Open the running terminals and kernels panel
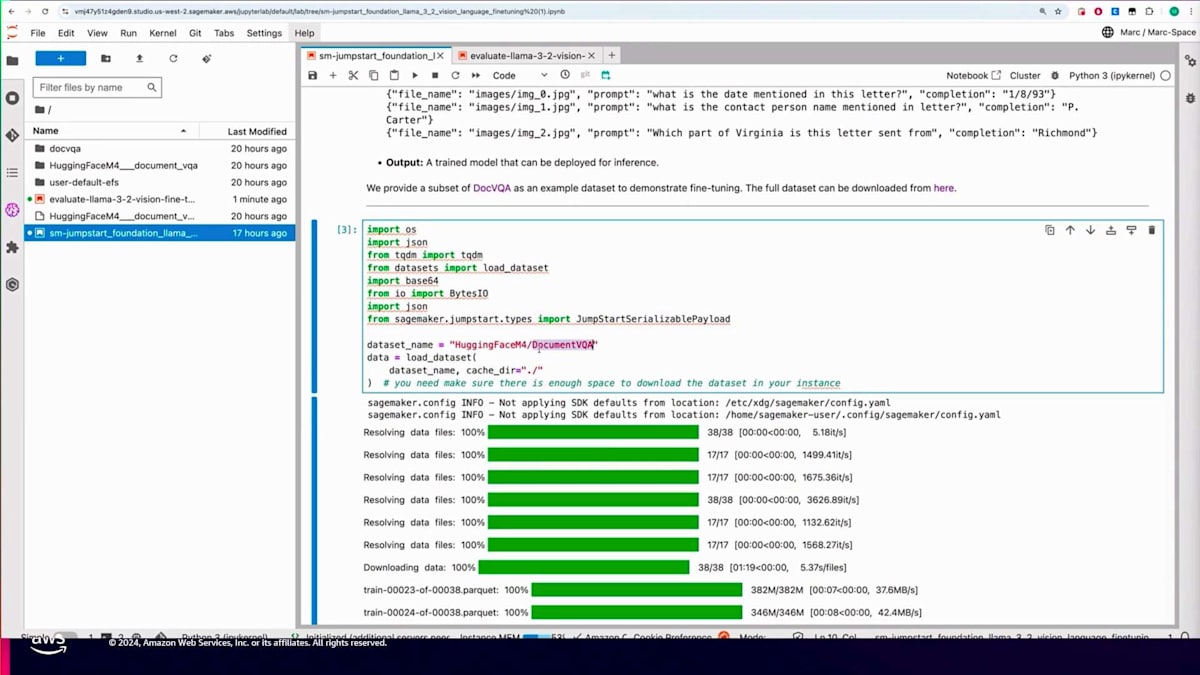 (12, 98)
